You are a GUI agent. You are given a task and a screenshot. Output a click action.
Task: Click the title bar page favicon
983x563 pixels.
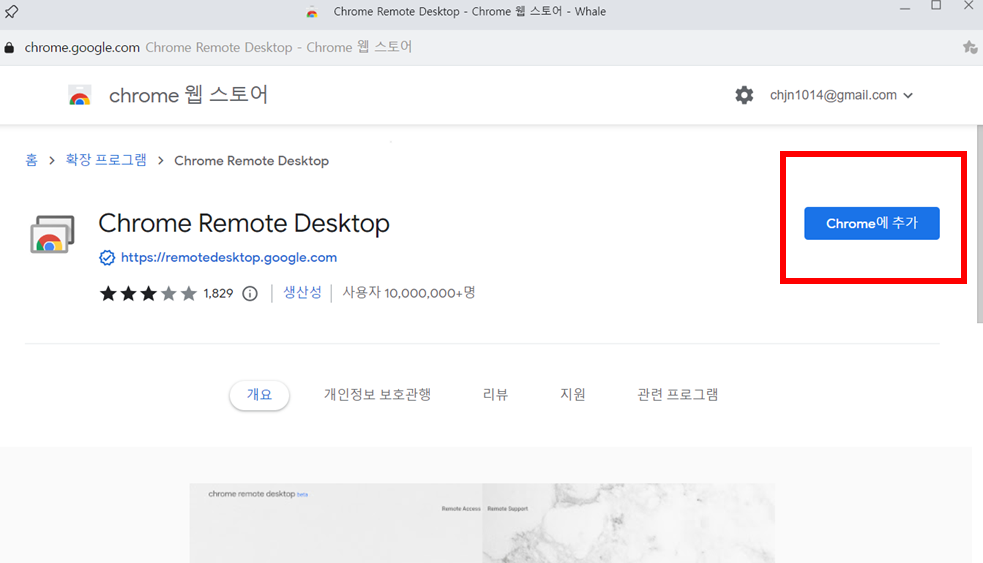click(312, 12)
